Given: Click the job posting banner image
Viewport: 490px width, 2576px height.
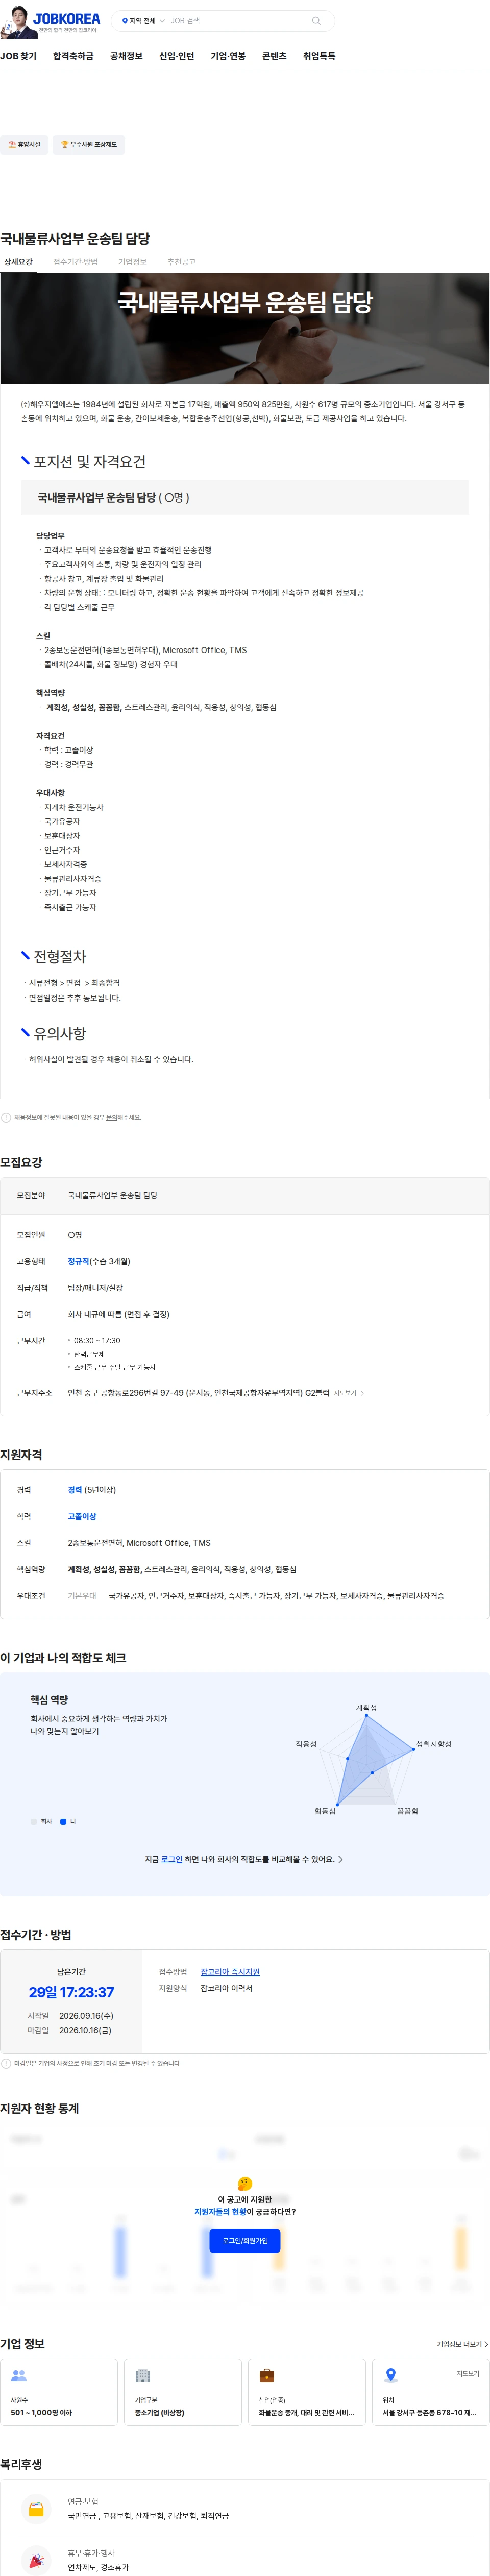Looking at the screenshot, I should 245,329.
